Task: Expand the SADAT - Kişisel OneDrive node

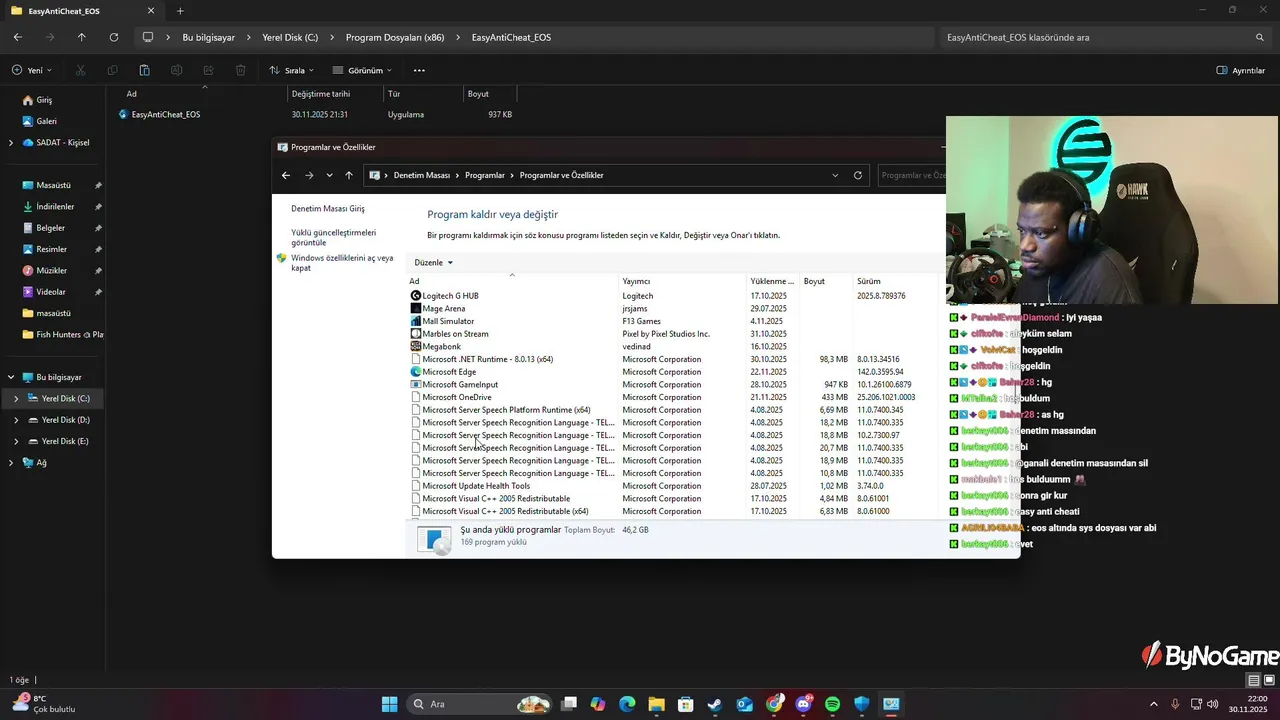Action: 11,142
